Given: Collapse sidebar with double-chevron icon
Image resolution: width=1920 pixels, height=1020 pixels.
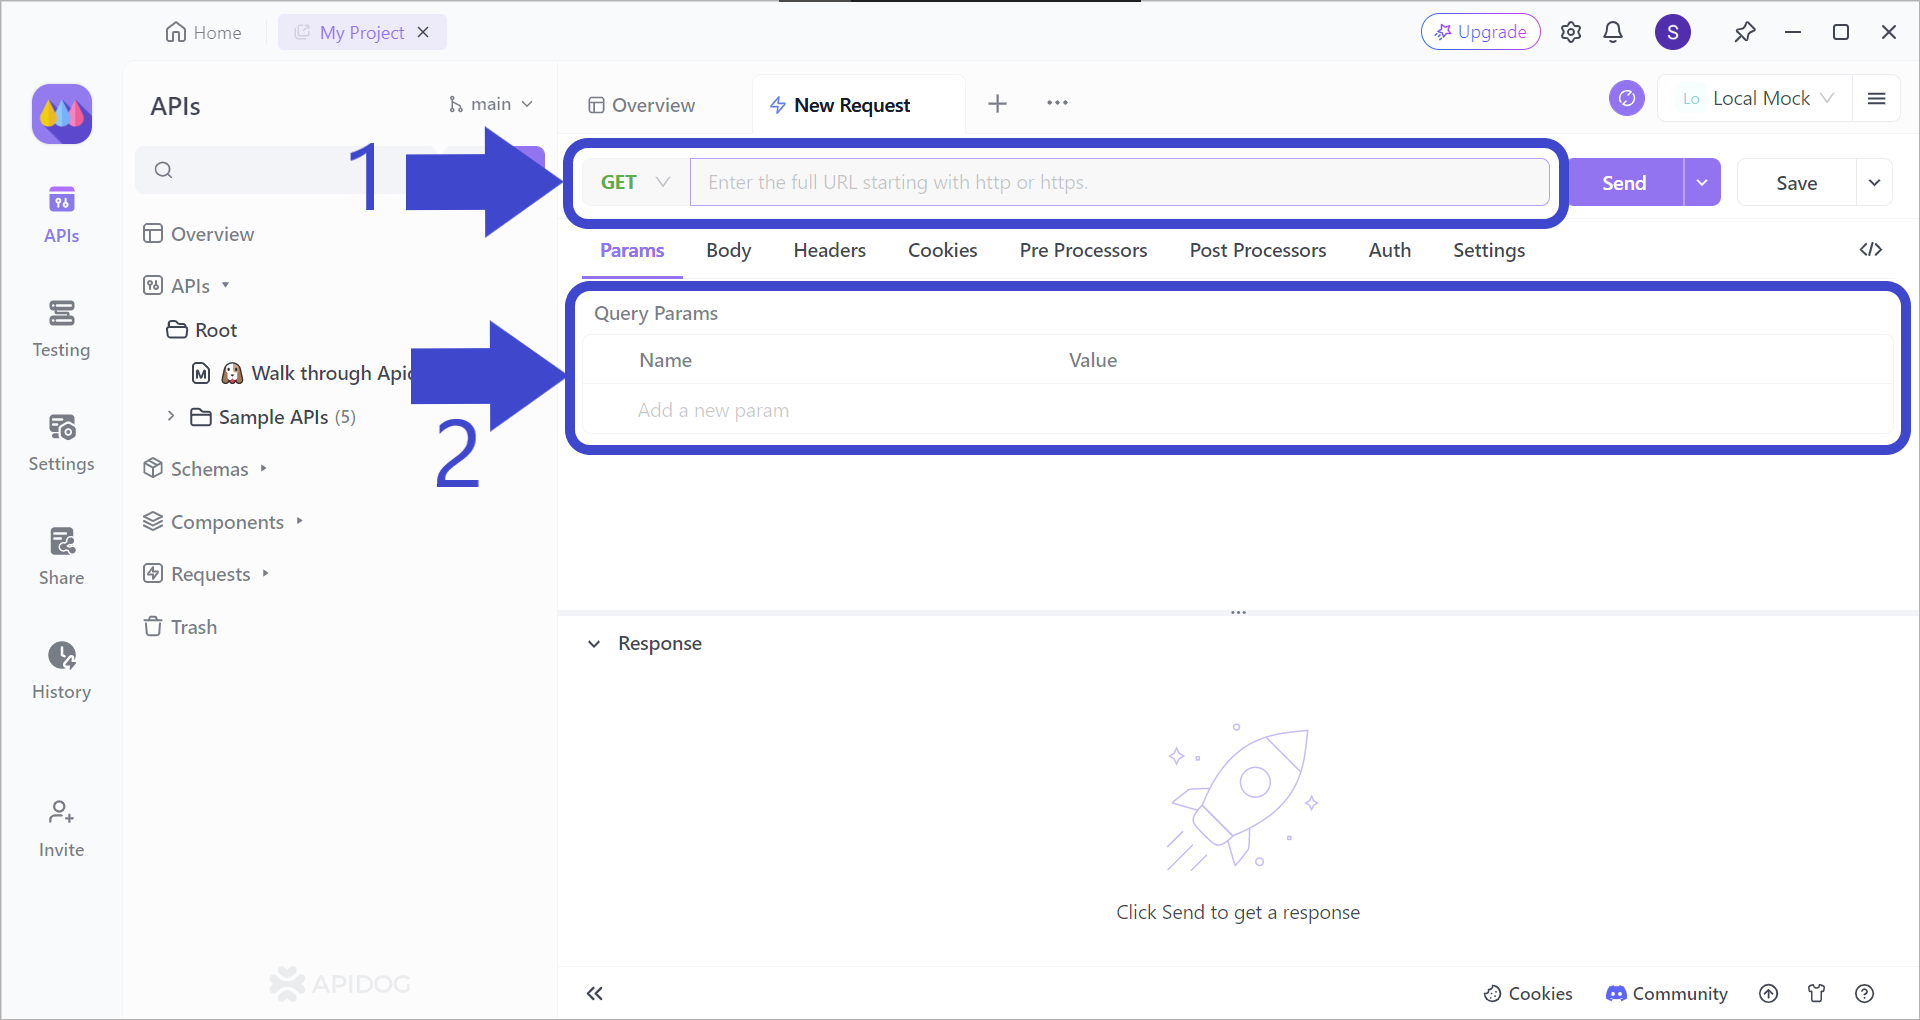Looking at the screenshot, I should tap(595, 993).
